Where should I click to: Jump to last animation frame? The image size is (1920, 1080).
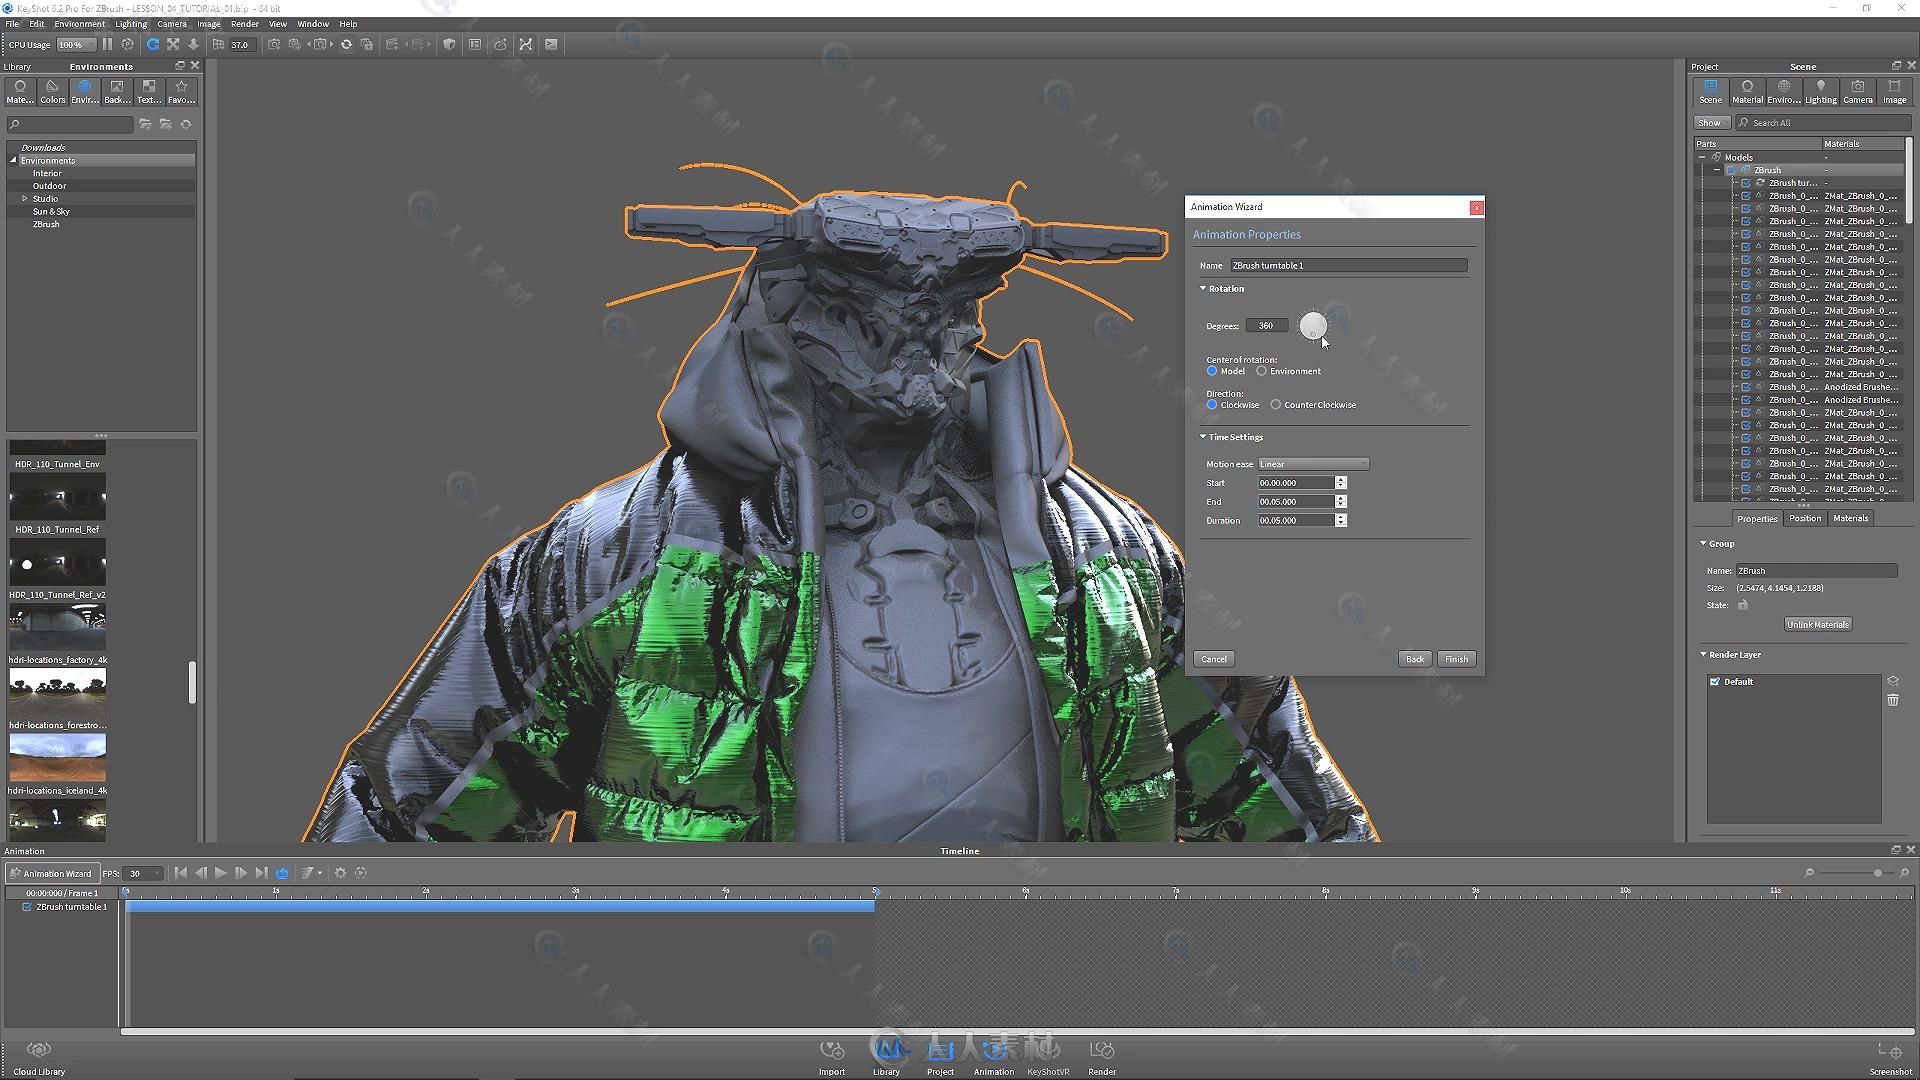[x=261, y=873]
